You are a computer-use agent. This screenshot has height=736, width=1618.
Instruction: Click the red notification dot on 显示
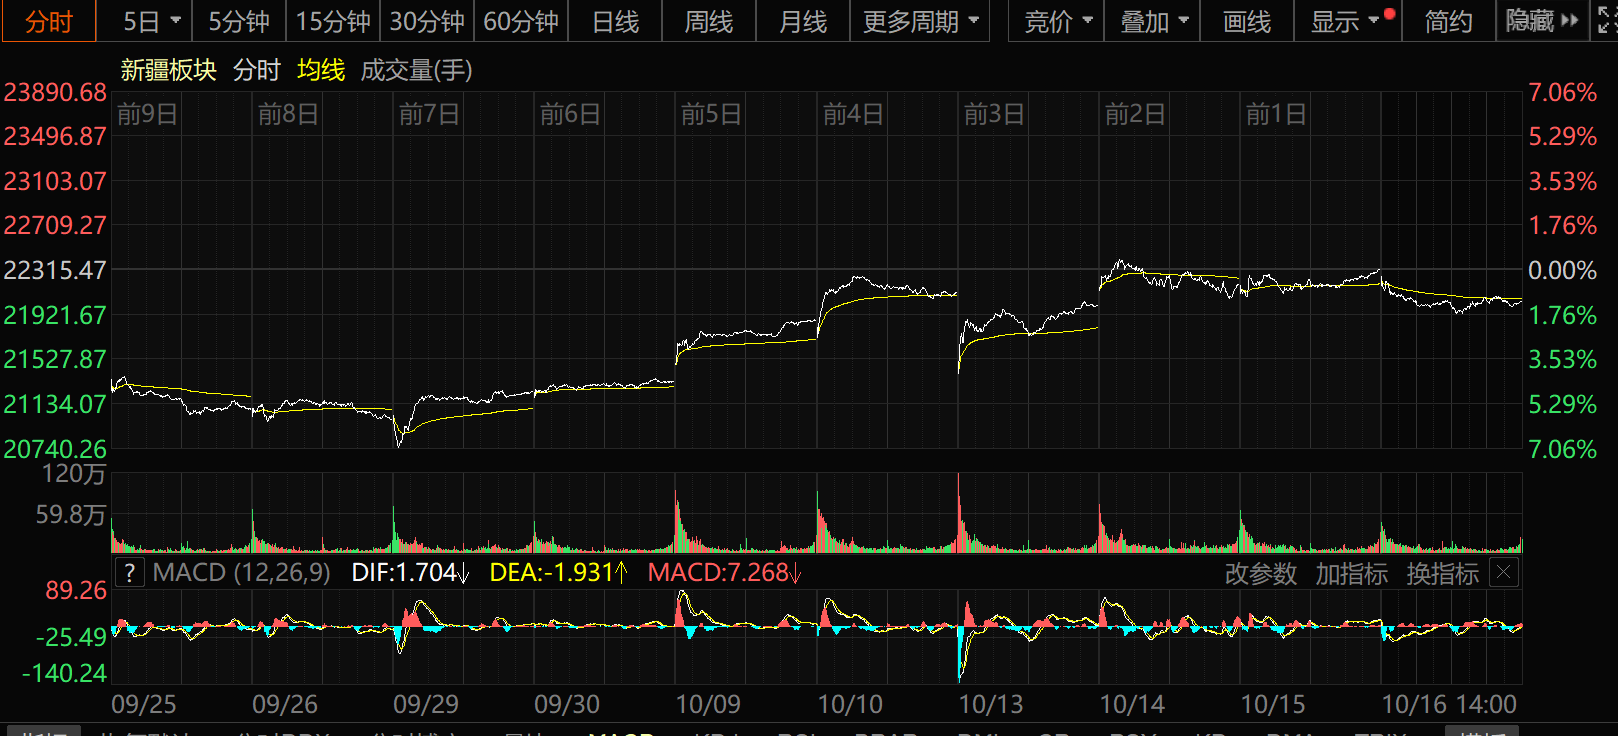(x=1389, y=14)
